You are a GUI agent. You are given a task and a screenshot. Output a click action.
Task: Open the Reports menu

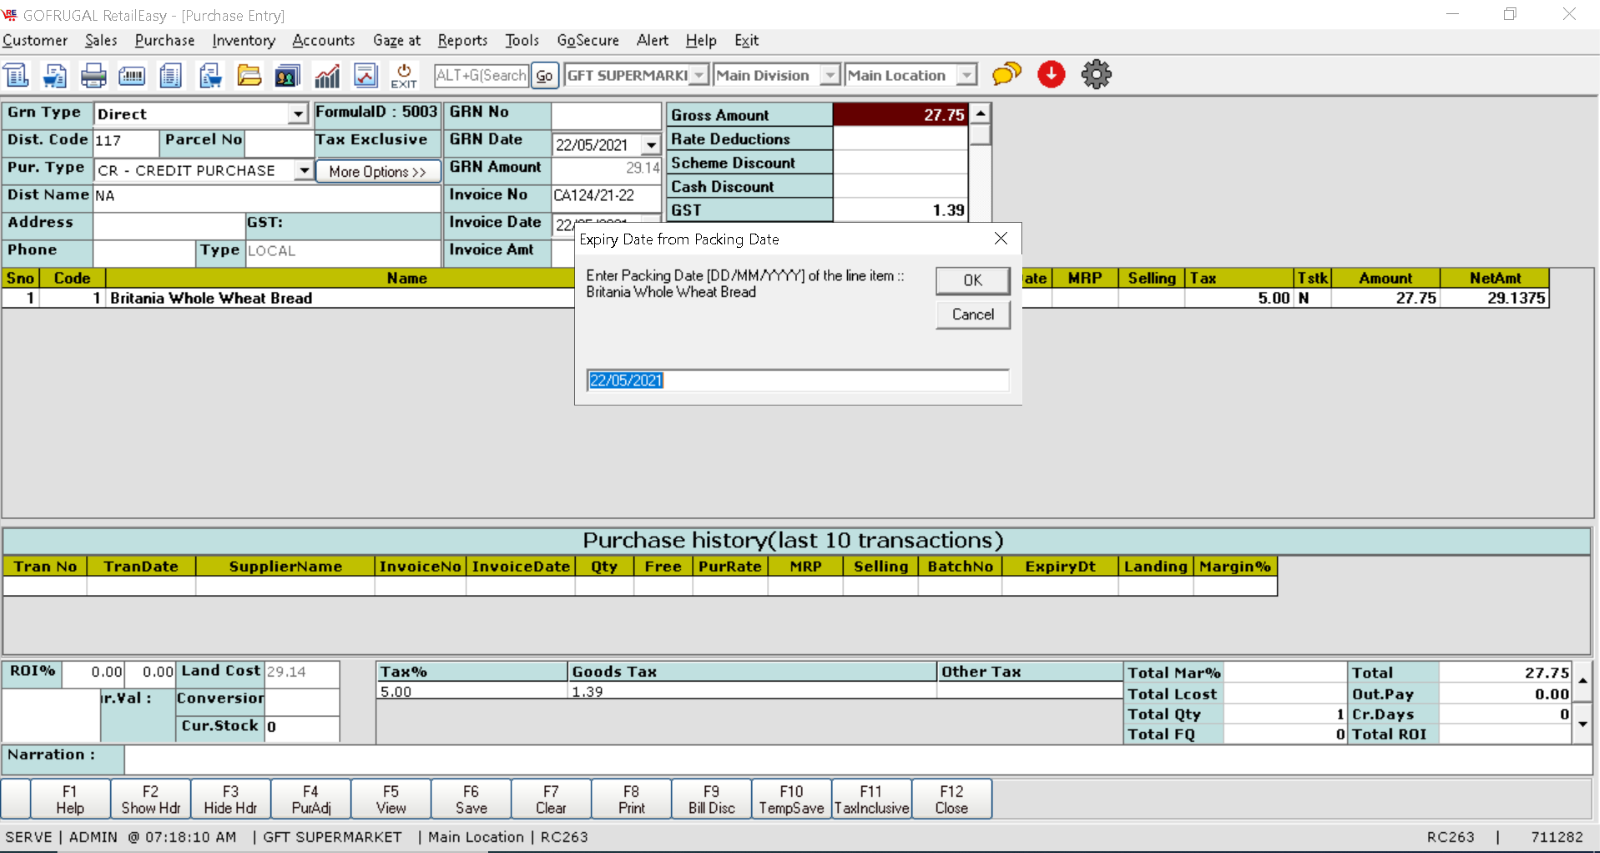(x=462, y=40)
